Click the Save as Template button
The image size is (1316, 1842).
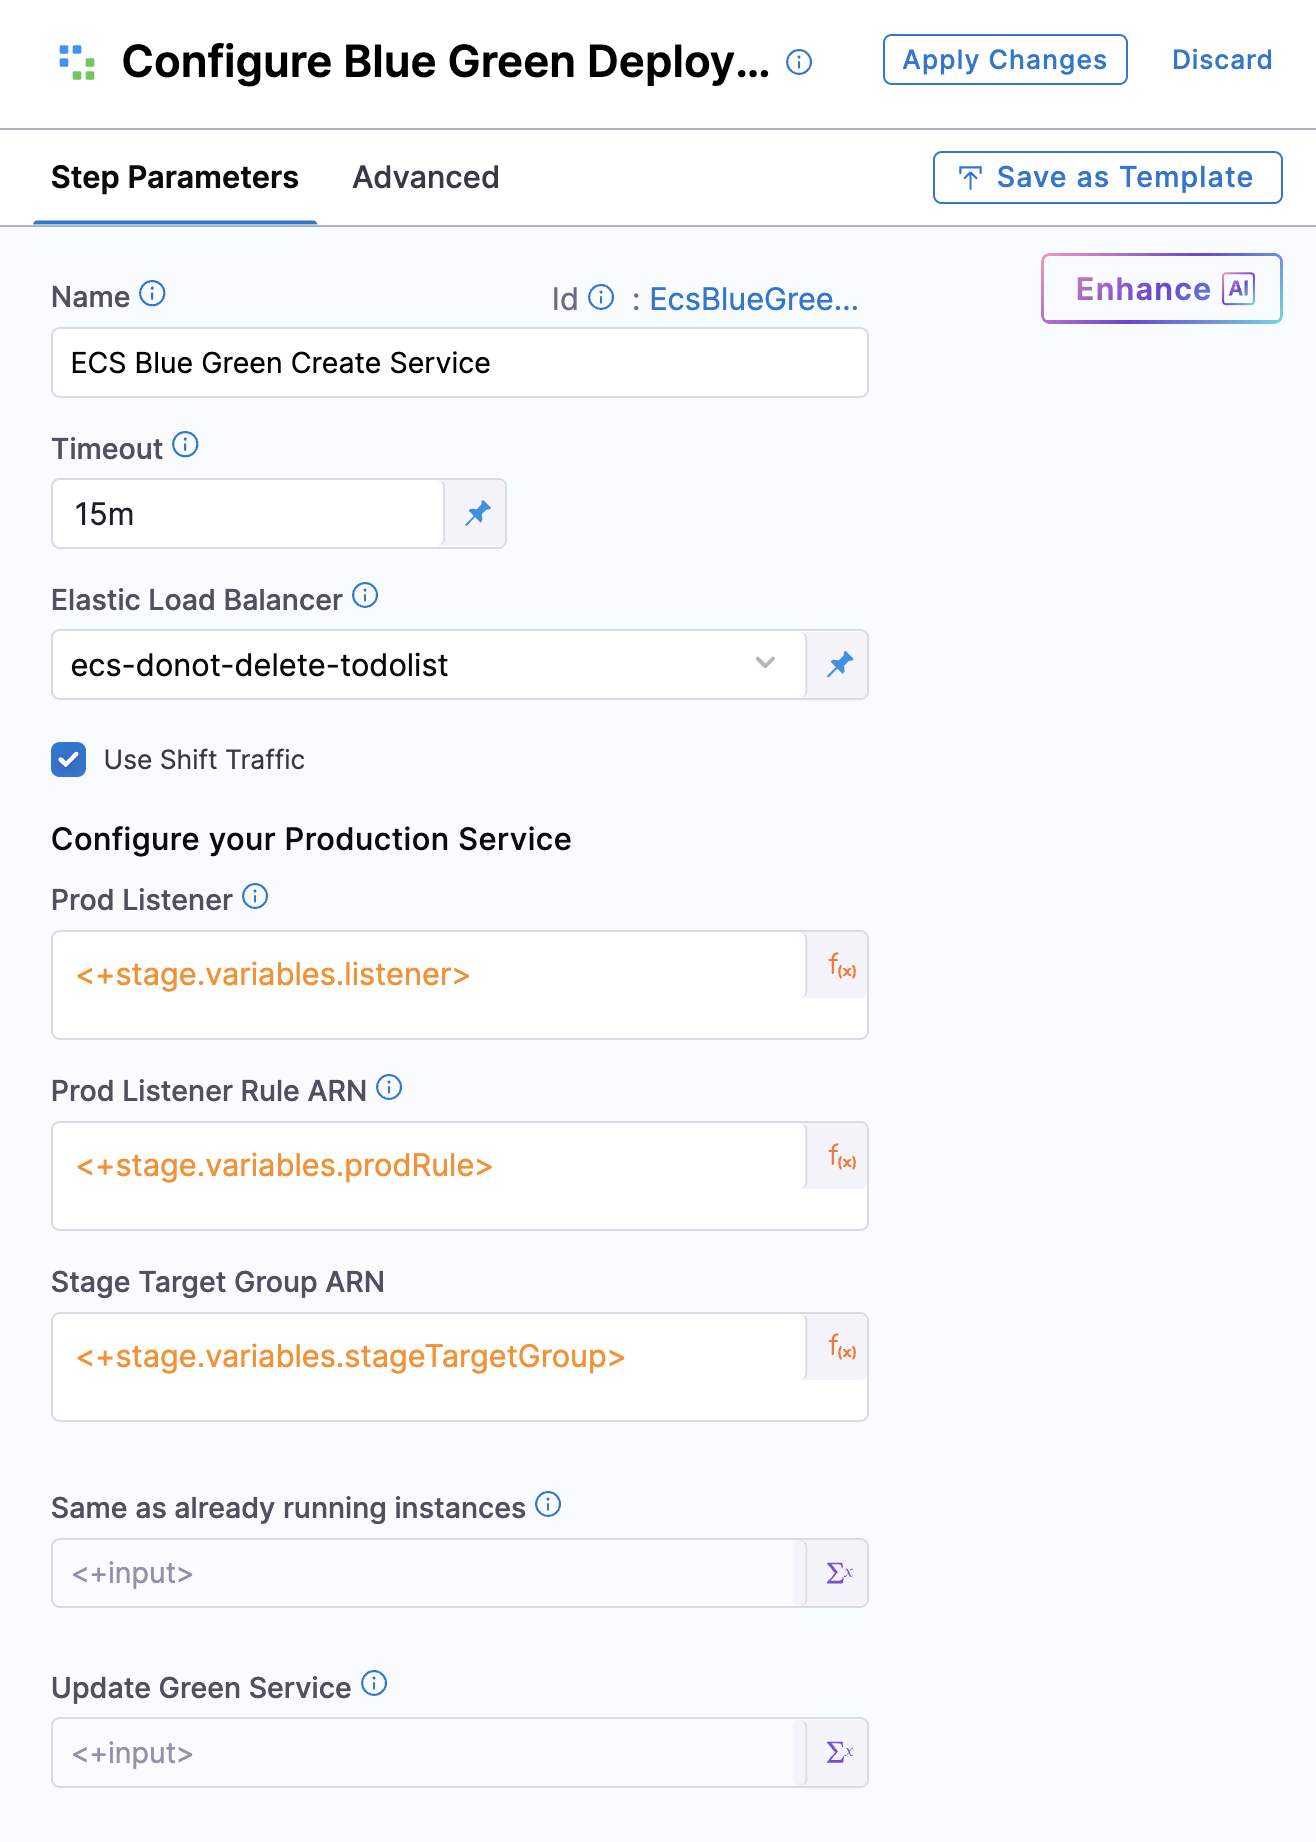coord(1107,178)
